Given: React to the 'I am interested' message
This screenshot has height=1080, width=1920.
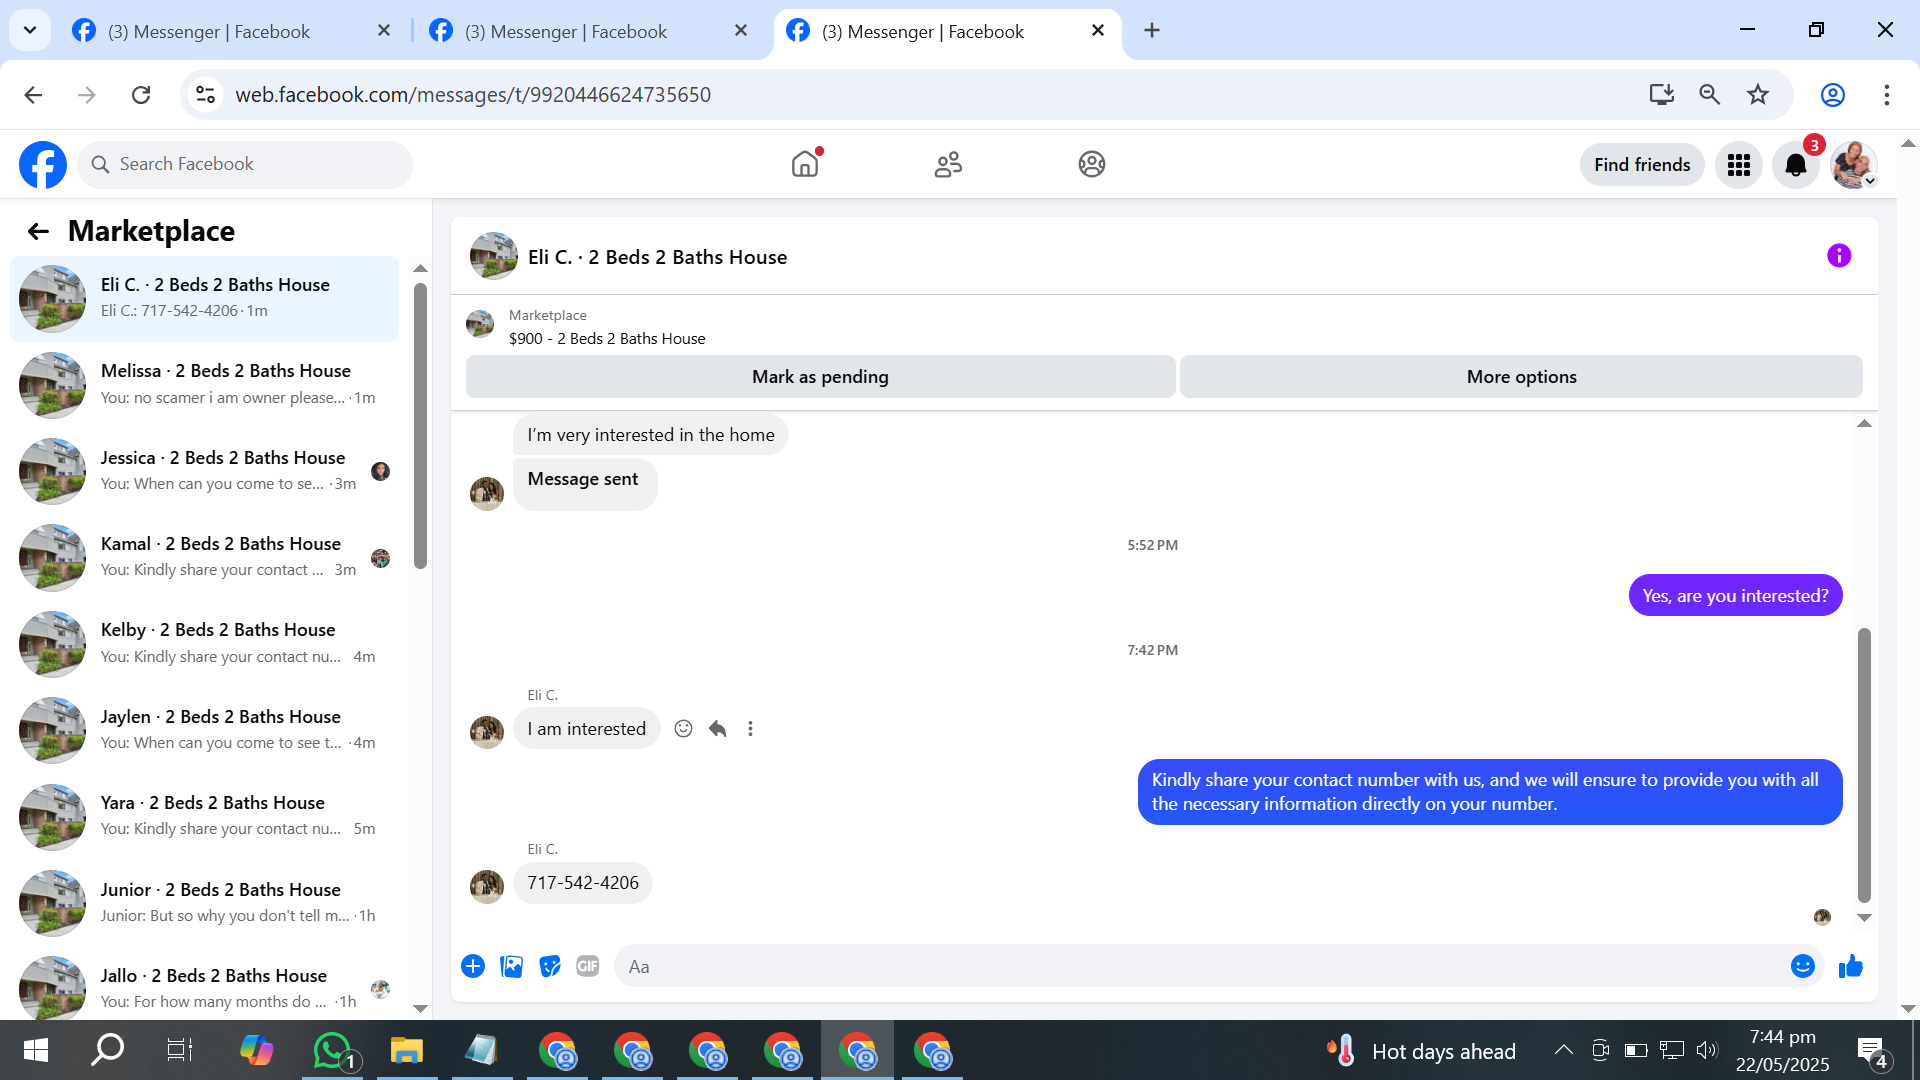Looking at the screenshot, I should 683,729.
